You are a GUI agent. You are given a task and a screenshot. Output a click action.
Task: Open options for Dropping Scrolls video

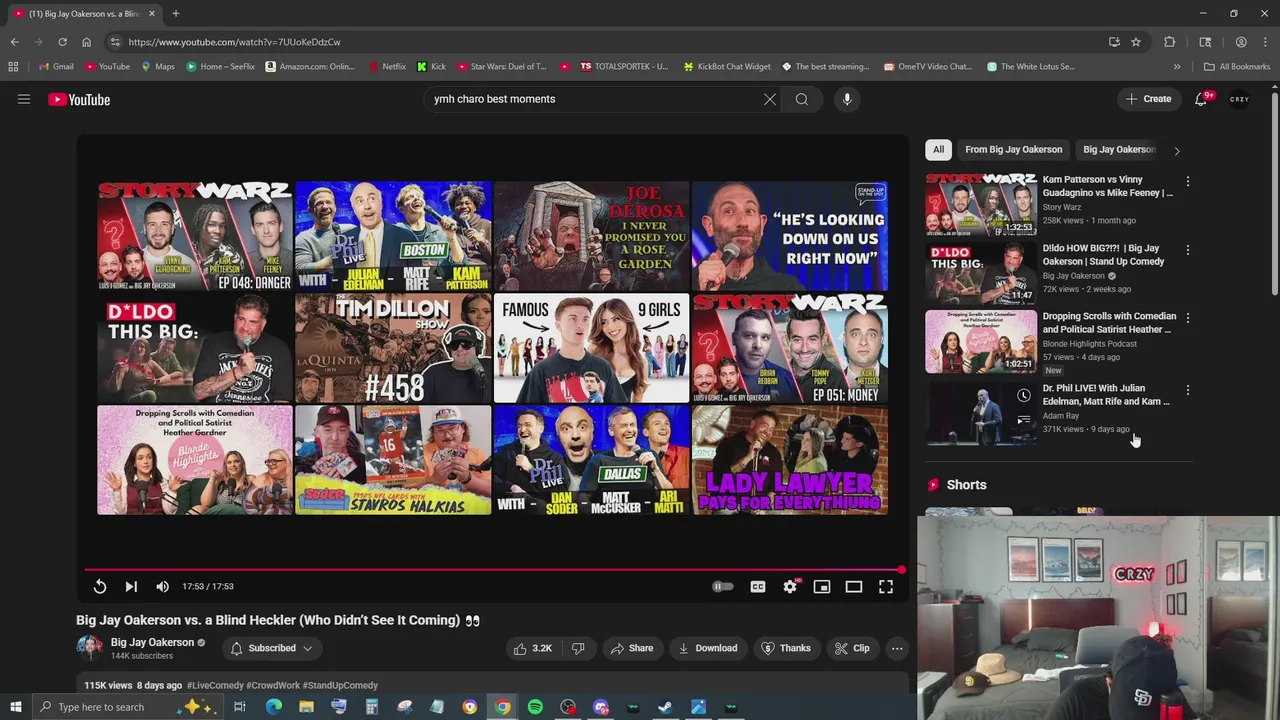1188,318
